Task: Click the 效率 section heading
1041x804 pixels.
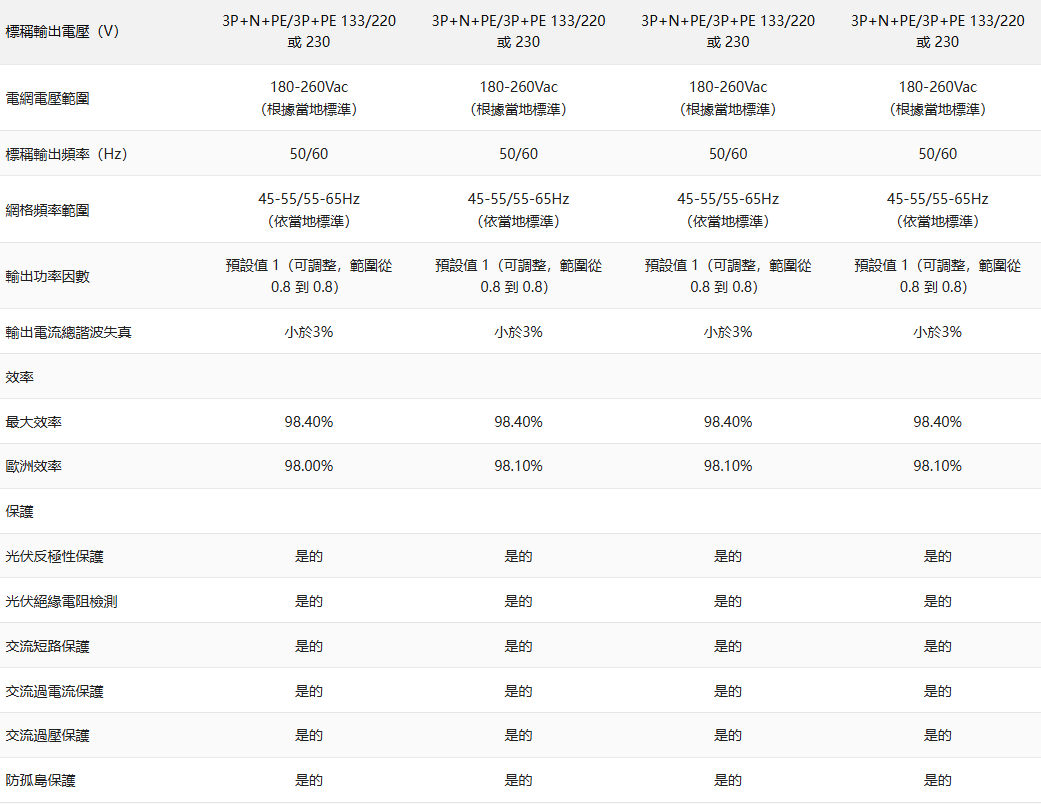Action: [x=20, y=377]
